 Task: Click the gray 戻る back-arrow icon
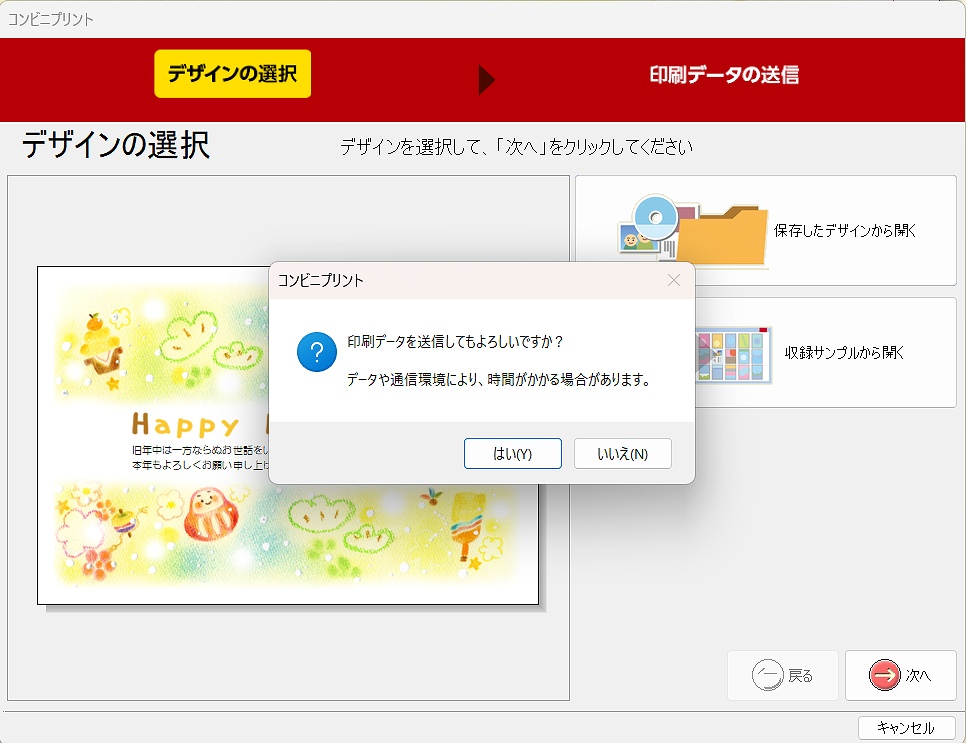pos(765,675)
